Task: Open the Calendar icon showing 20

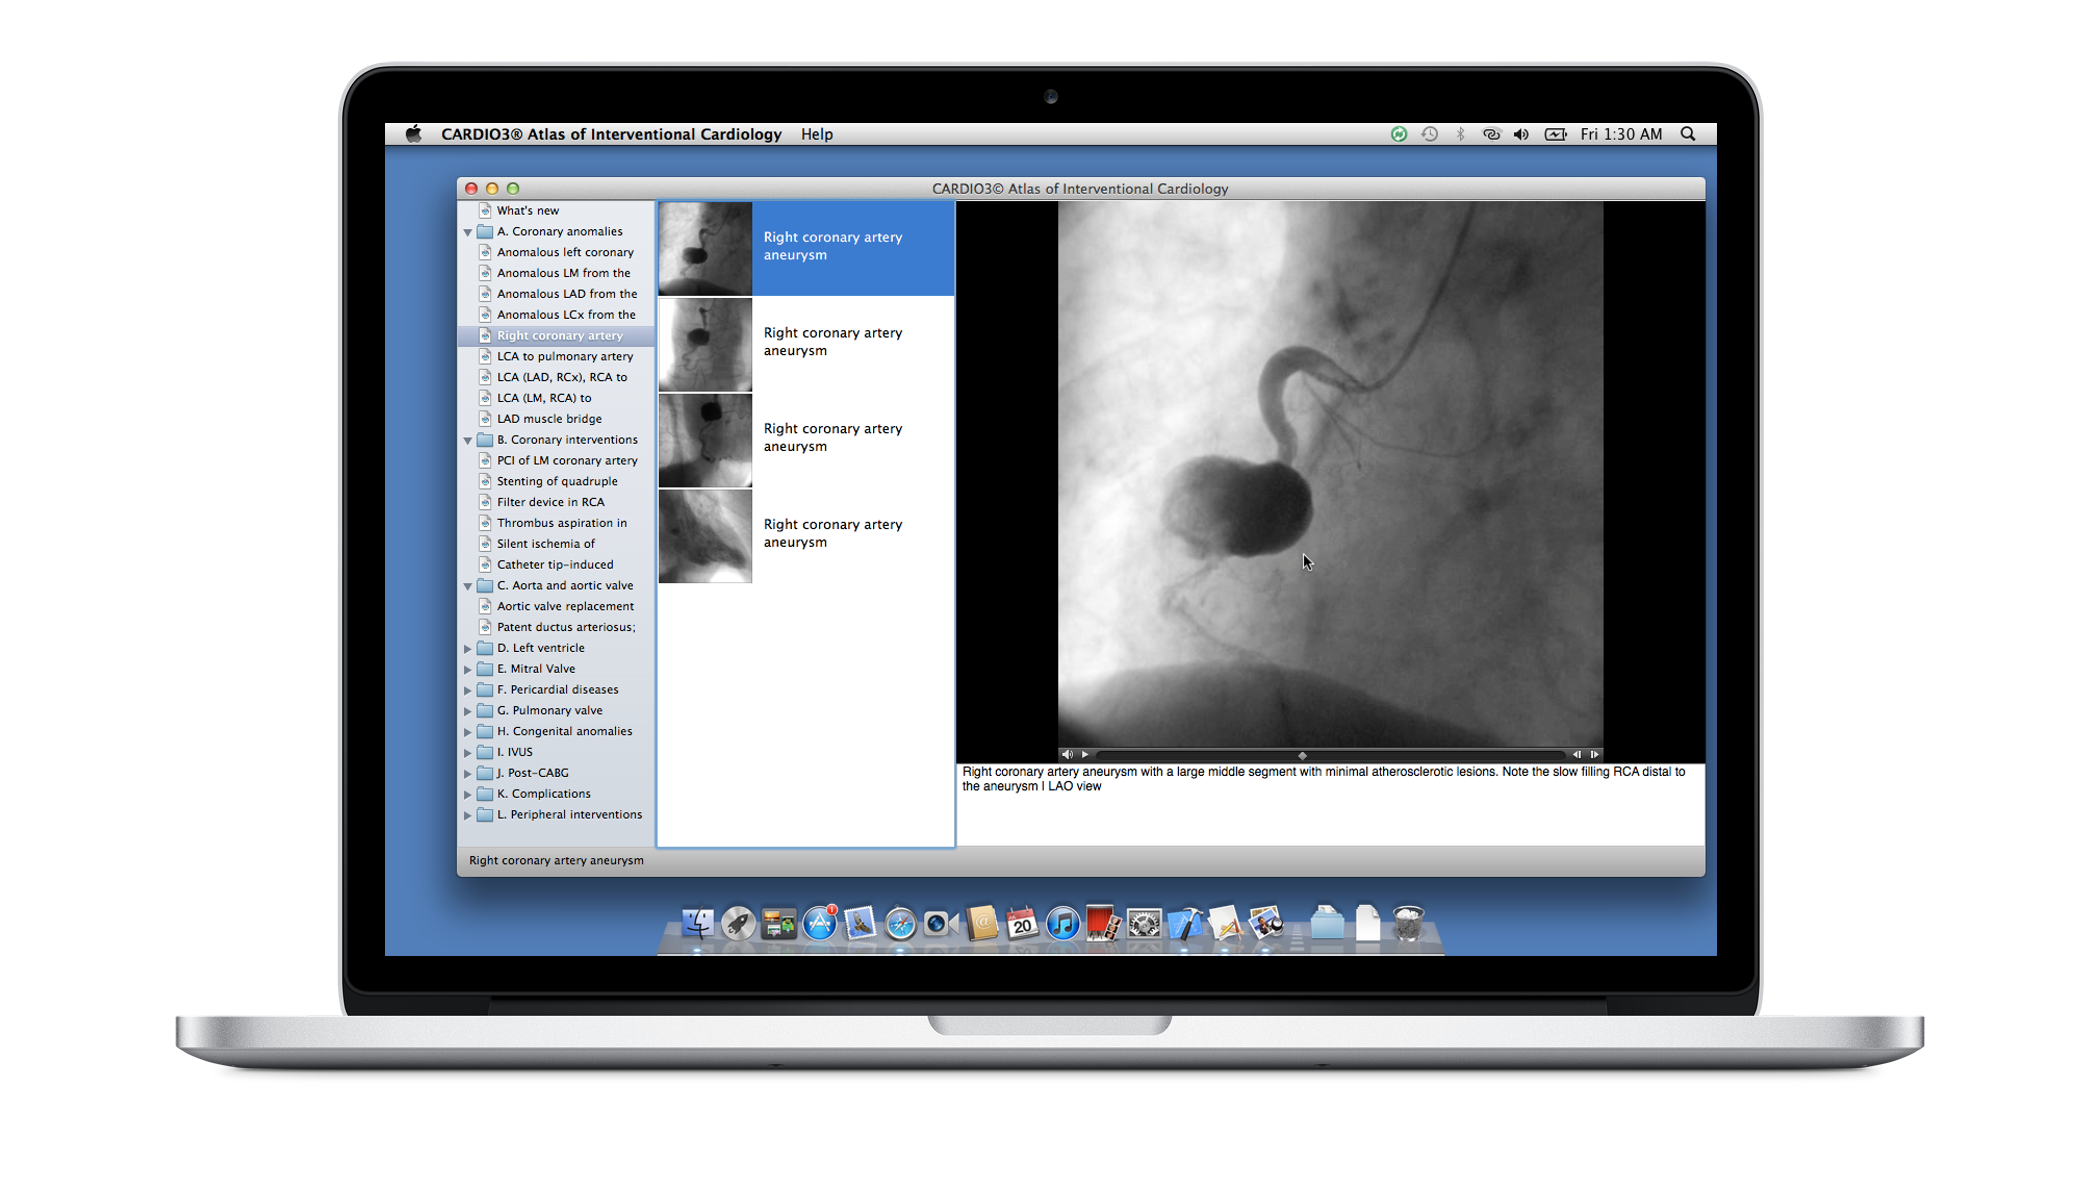Action: coord(1021,923)
